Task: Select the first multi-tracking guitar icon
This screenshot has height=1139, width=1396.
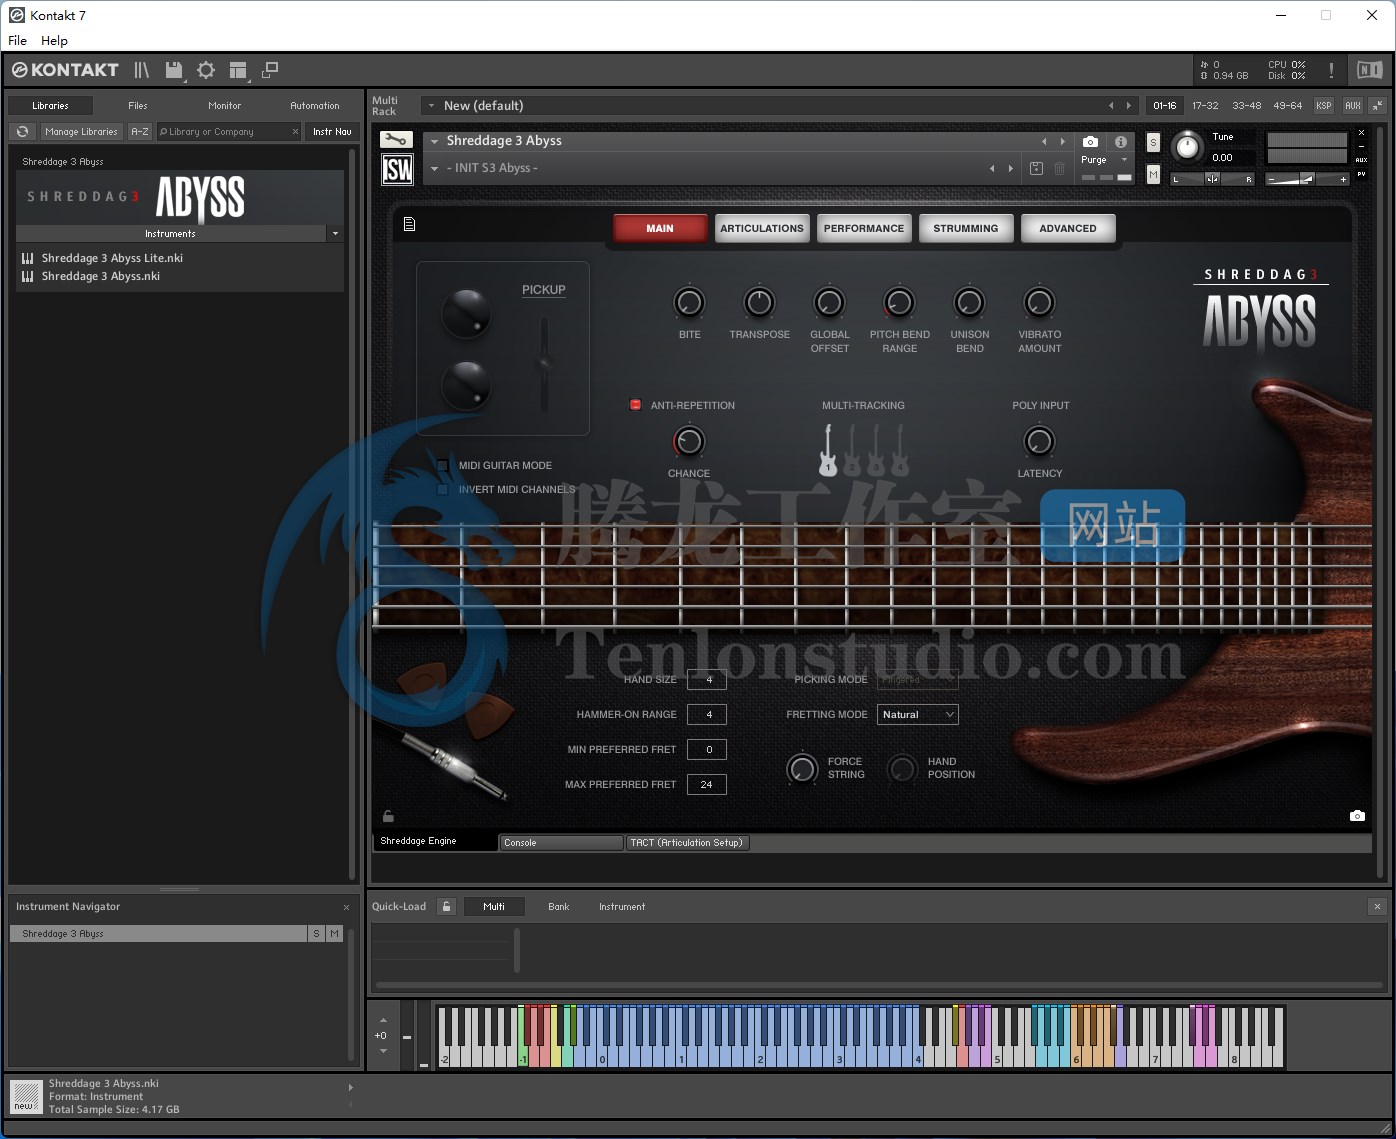Action: tap(828, 450)
